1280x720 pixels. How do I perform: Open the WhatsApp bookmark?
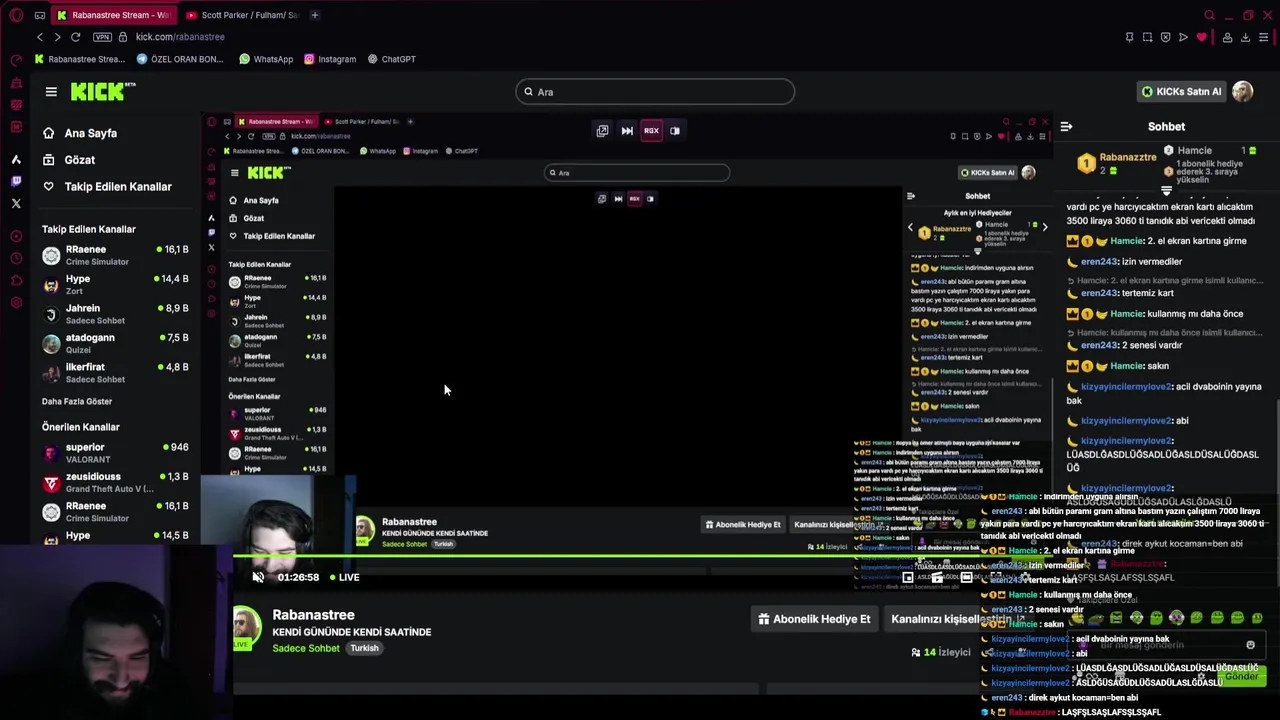(x=266, y=59)
